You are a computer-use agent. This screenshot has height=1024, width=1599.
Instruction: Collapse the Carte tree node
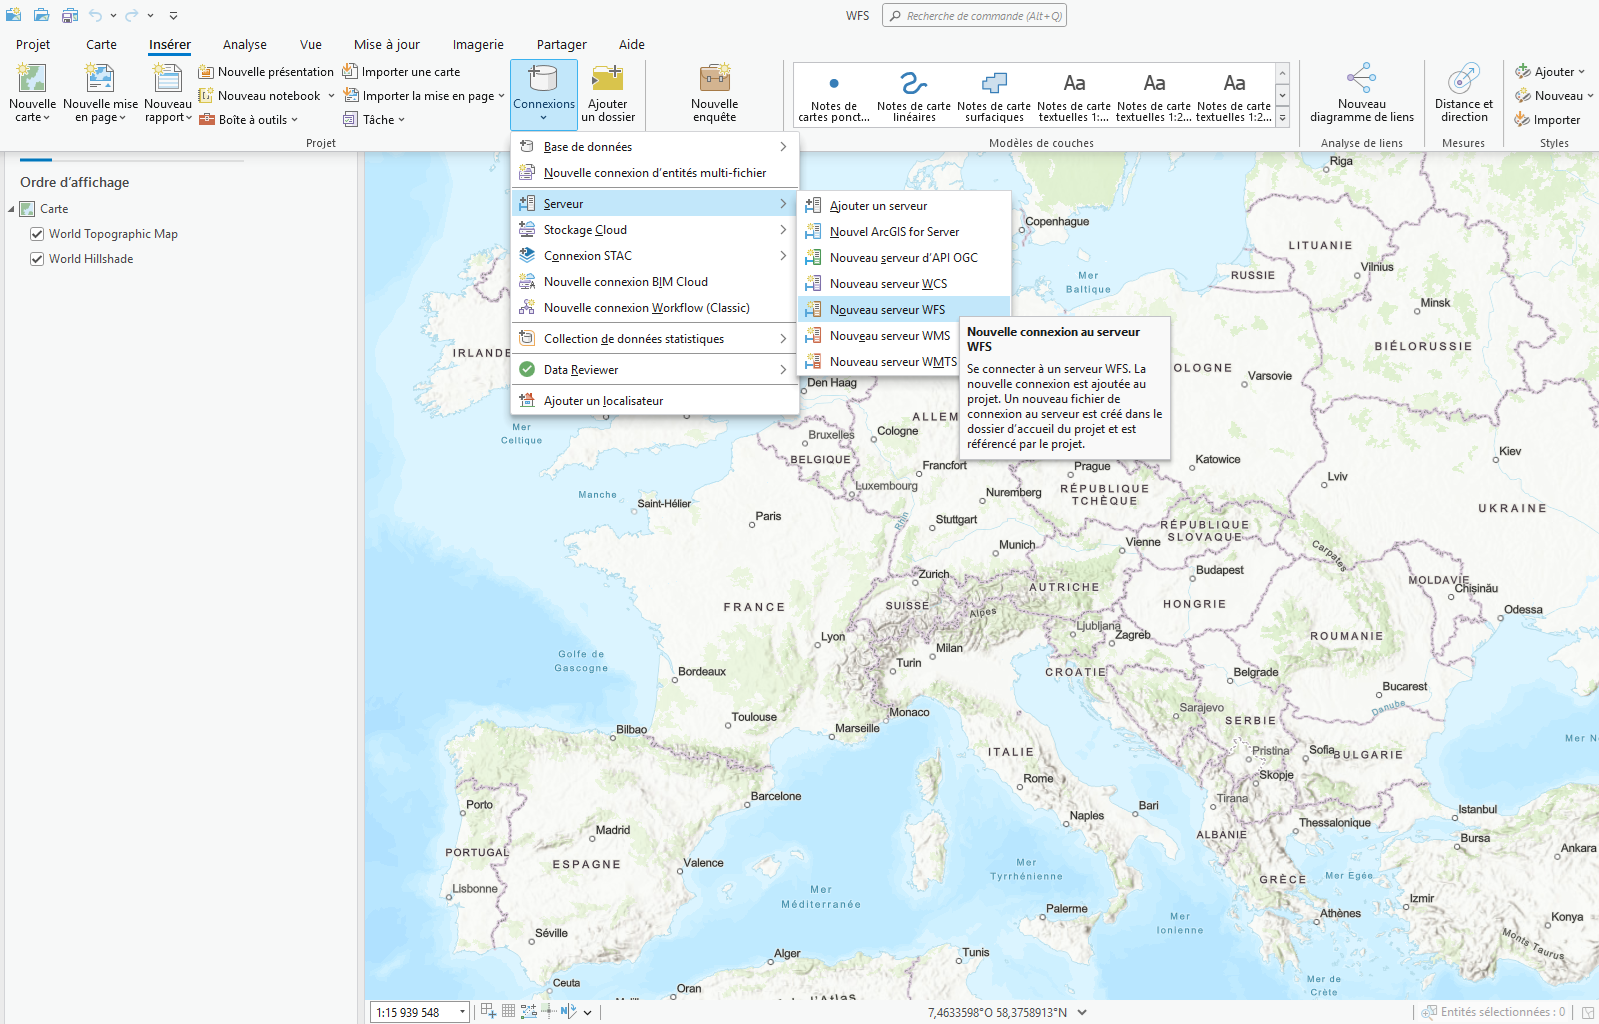12,209
